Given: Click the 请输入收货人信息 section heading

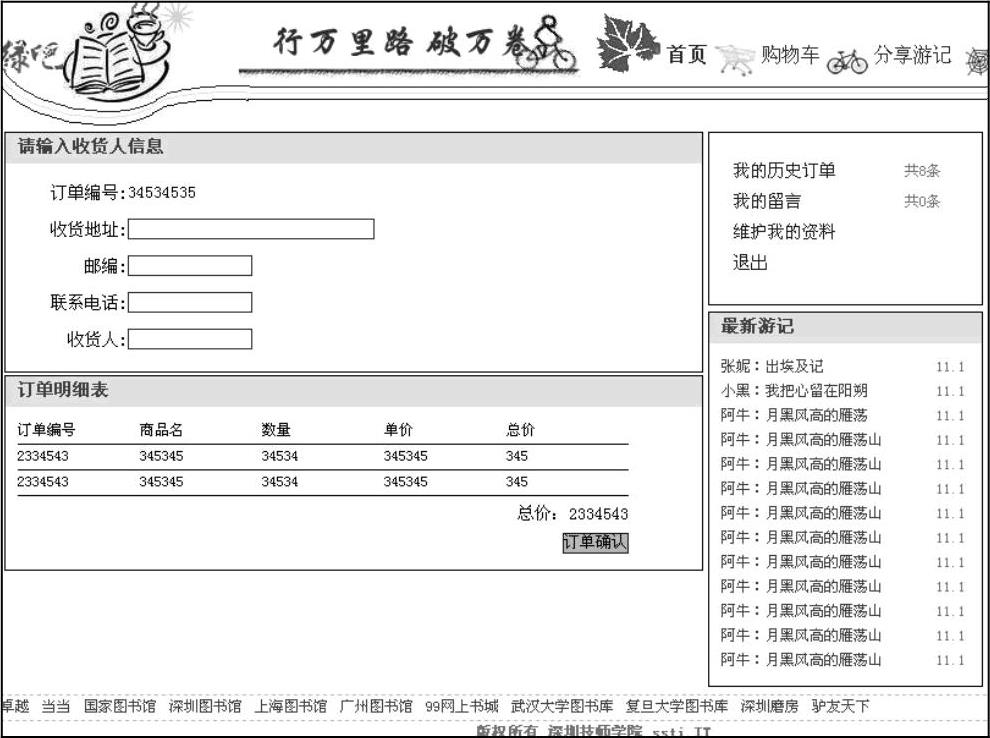Looking at the screenshot, I should [x=90, y=146].
